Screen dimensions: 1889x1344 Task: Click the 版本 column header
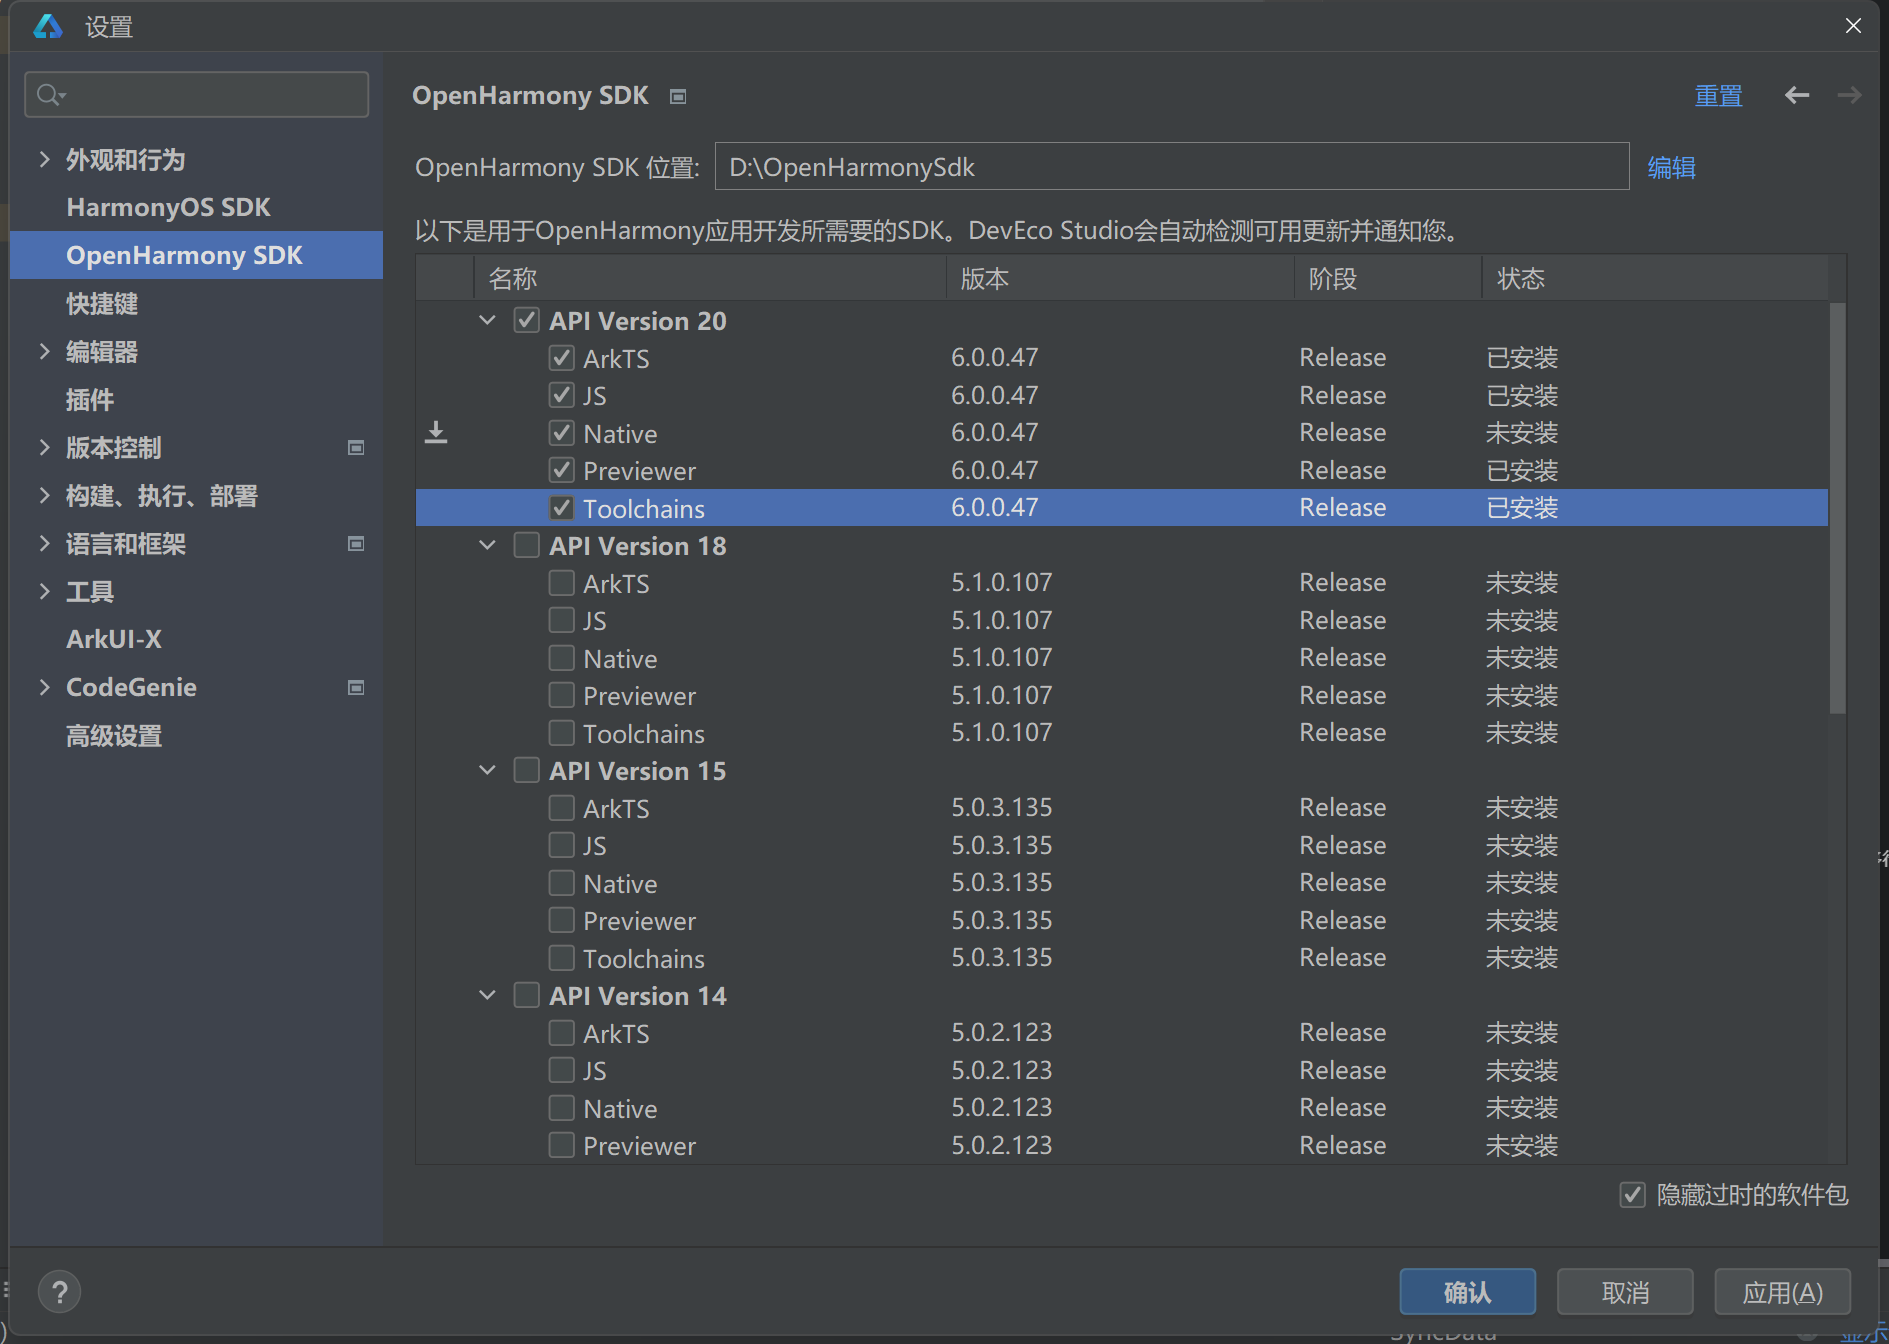pyautogui.click(x=1120, y=278)
